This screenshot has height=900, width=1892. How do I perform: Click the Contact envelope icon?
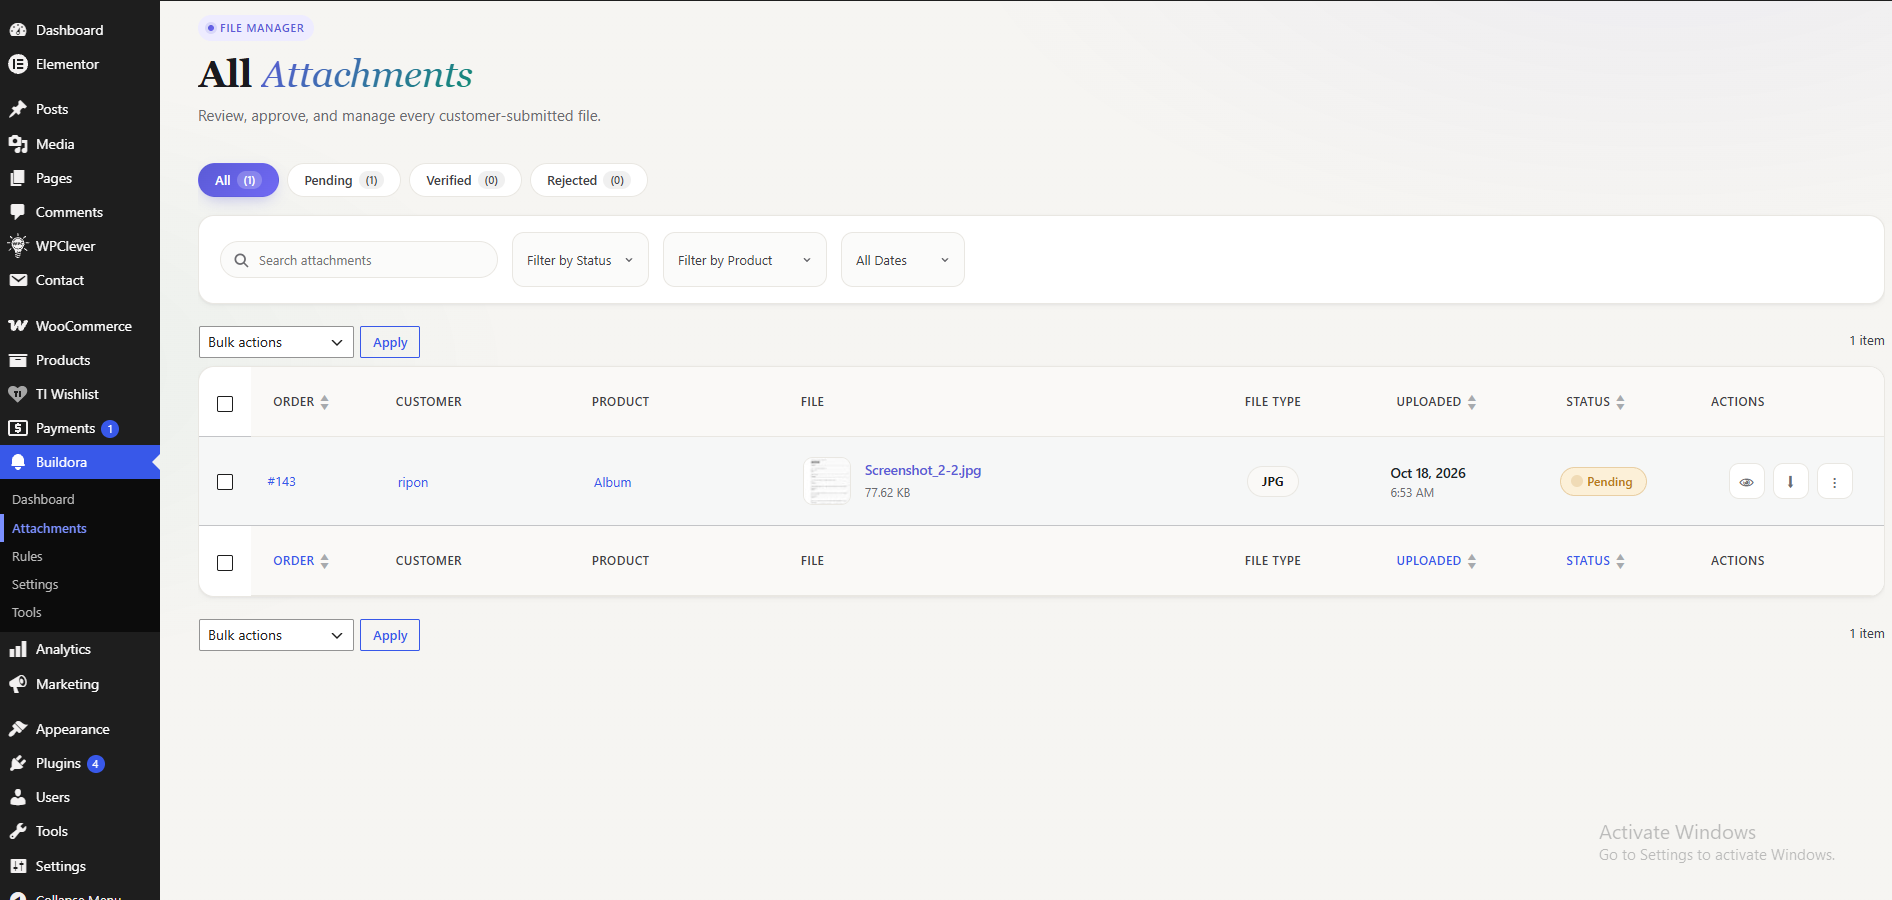pyautogui.click(x=18, y=280)
